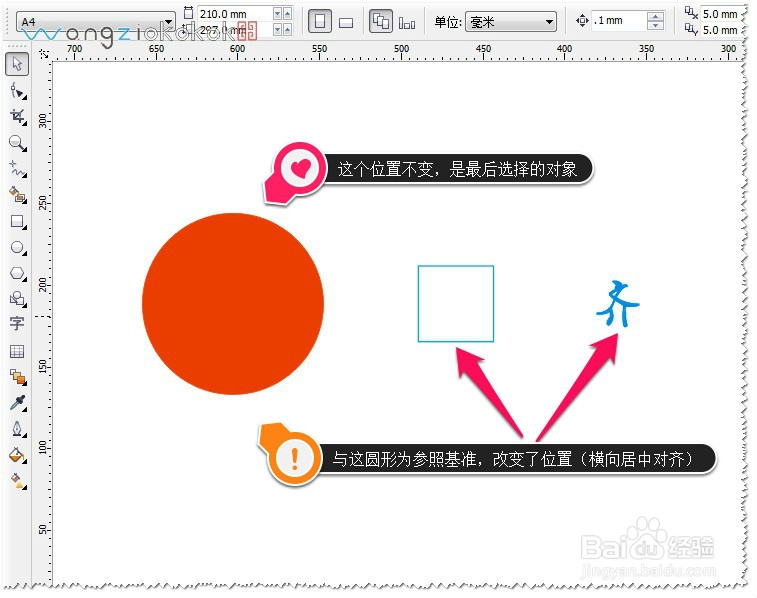Select the blue outlined square

coord(456,304)
